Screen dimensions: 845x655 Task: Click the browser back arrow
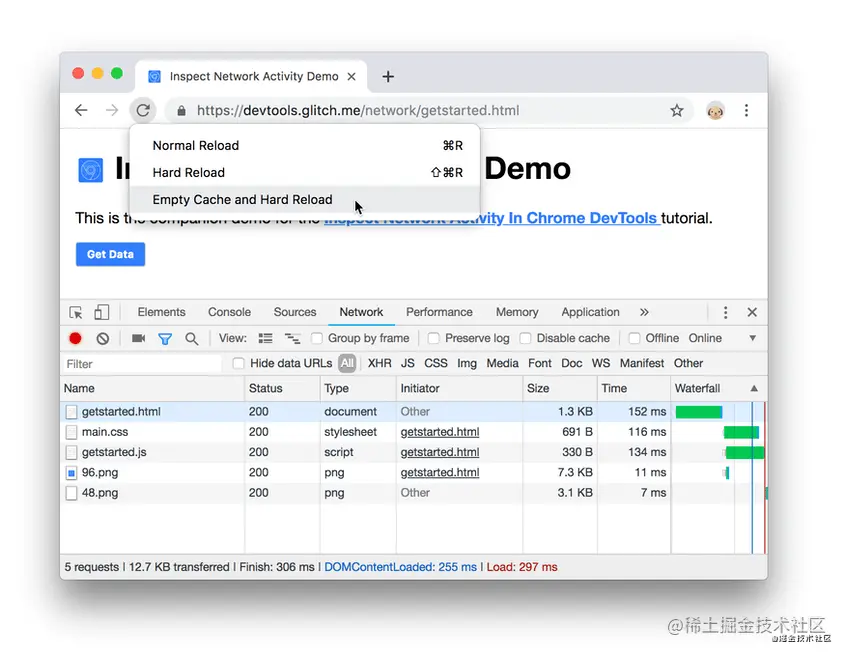(81, 111)
